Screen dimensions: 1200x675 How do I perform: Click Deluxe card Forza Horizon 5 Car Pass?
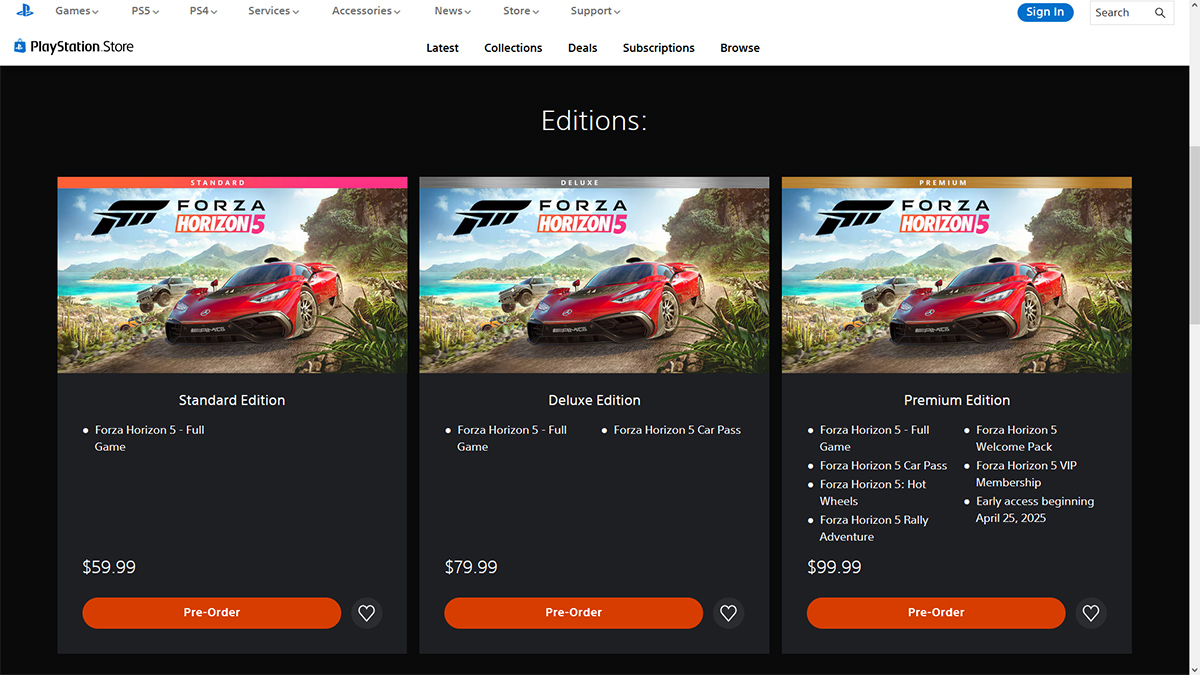pyautogui.click(x=677, y=430)
